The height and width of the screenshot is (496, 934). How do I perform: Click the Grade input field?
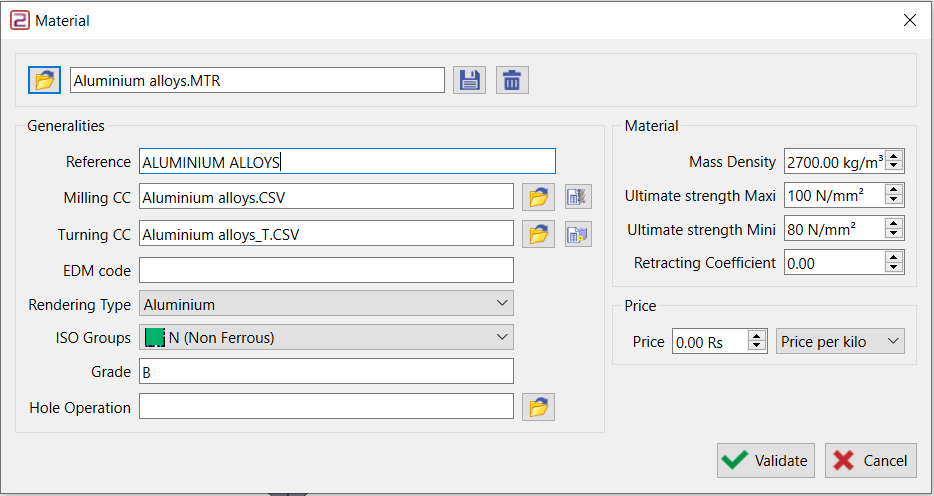click(x=326, y=372)
